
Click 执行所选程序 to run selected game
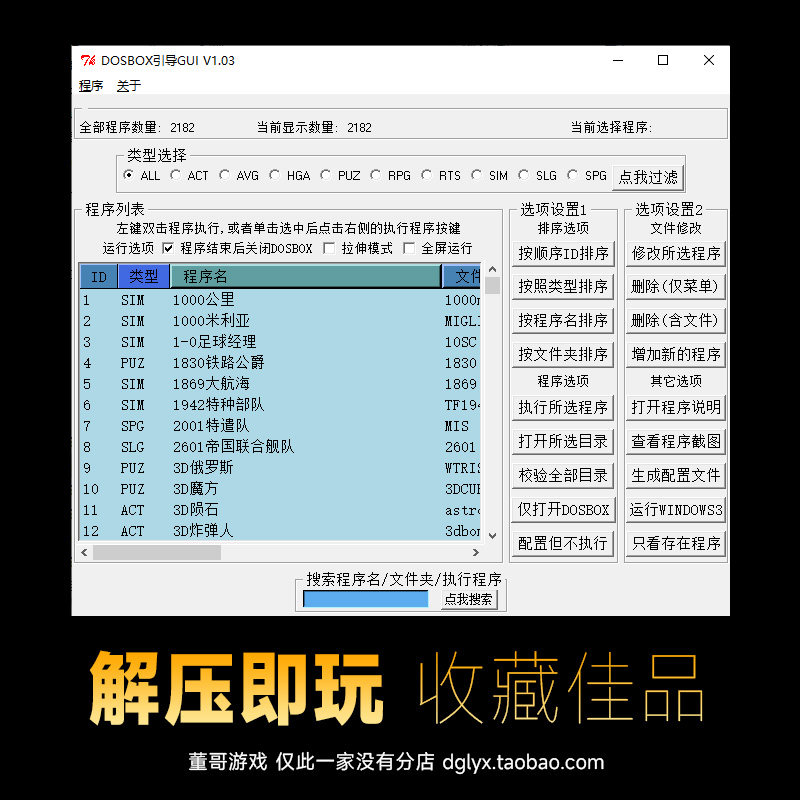point(563,407)
